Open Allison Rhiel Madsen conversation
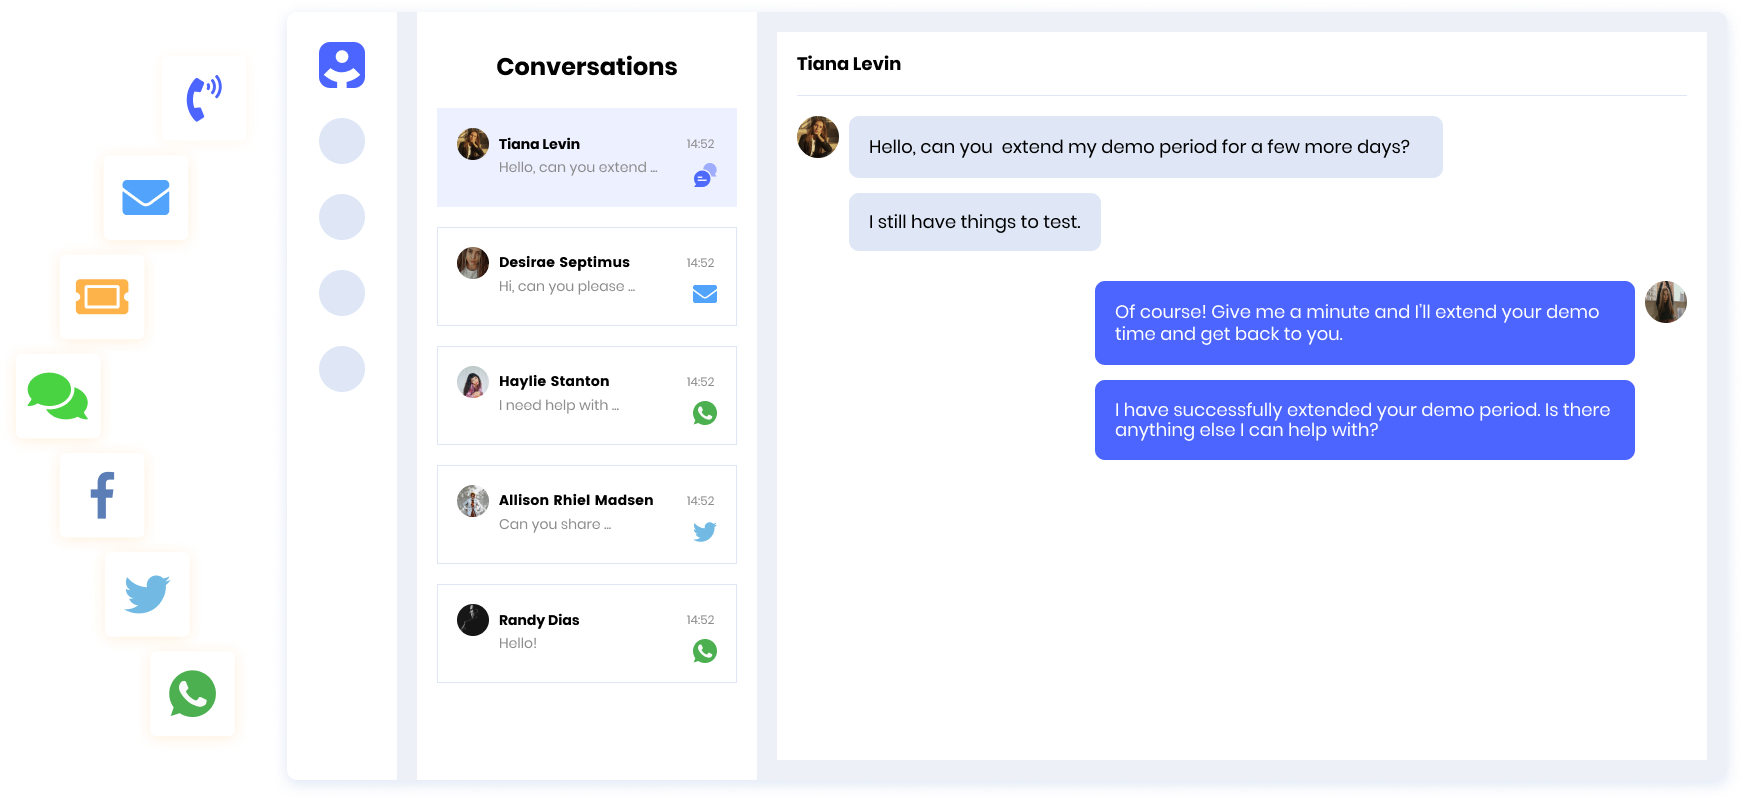The height and width of the screenshot is (800, 1743). click(x=586, y=514)
